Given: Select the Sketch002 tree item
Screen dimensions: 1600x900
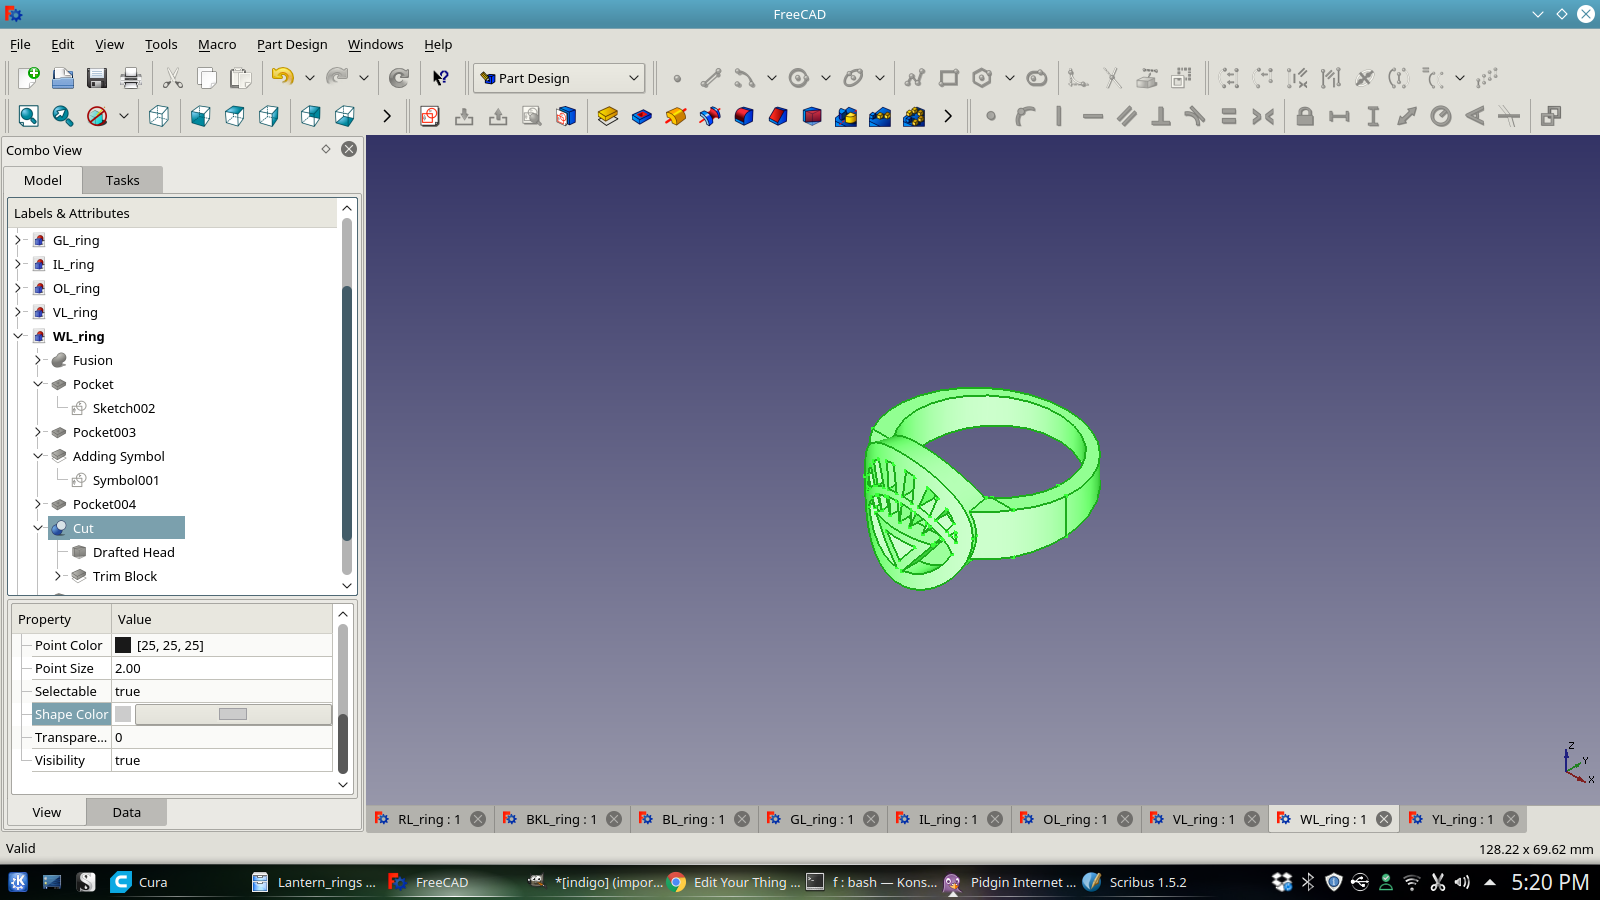Looking at the screenshot, I should click(x=124, y=408).
